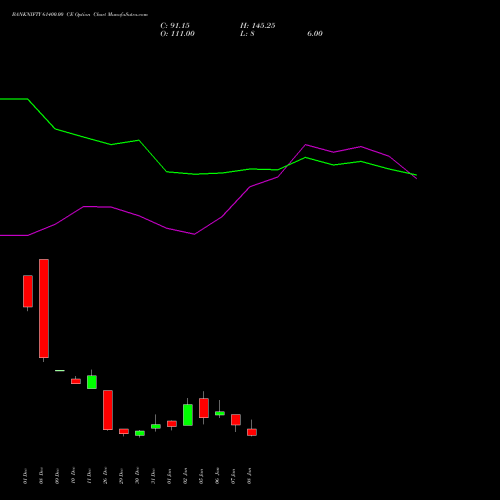Select the green candle for 11 Dec
Viewport: 500px width, 500px height.
[92, 382]
